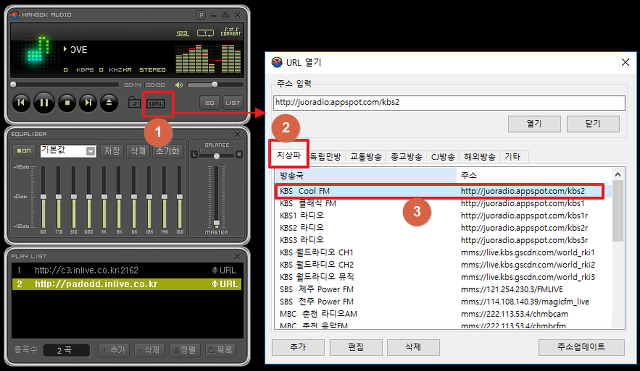The image size is (640, 371).
Task: Select playlist entry http://c3.inlive.co.kr:2162
Action: [x=127, y=270]
